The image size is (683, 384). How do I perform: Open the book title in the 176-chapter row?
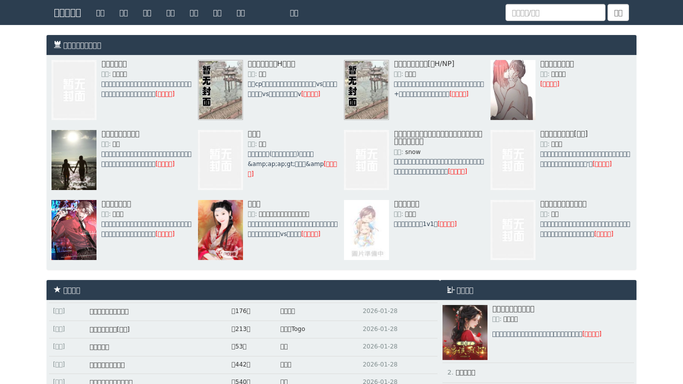(109, 312)
